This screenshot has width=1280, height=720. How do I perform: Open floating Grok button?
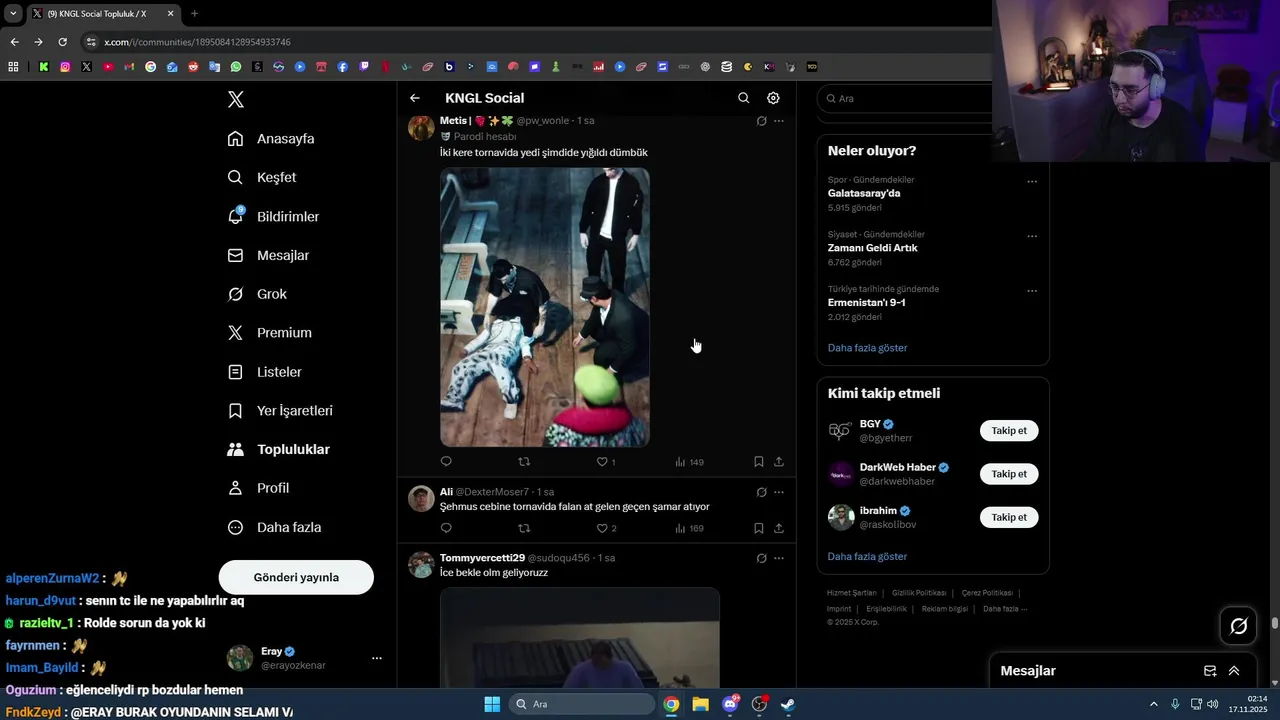1239,626
